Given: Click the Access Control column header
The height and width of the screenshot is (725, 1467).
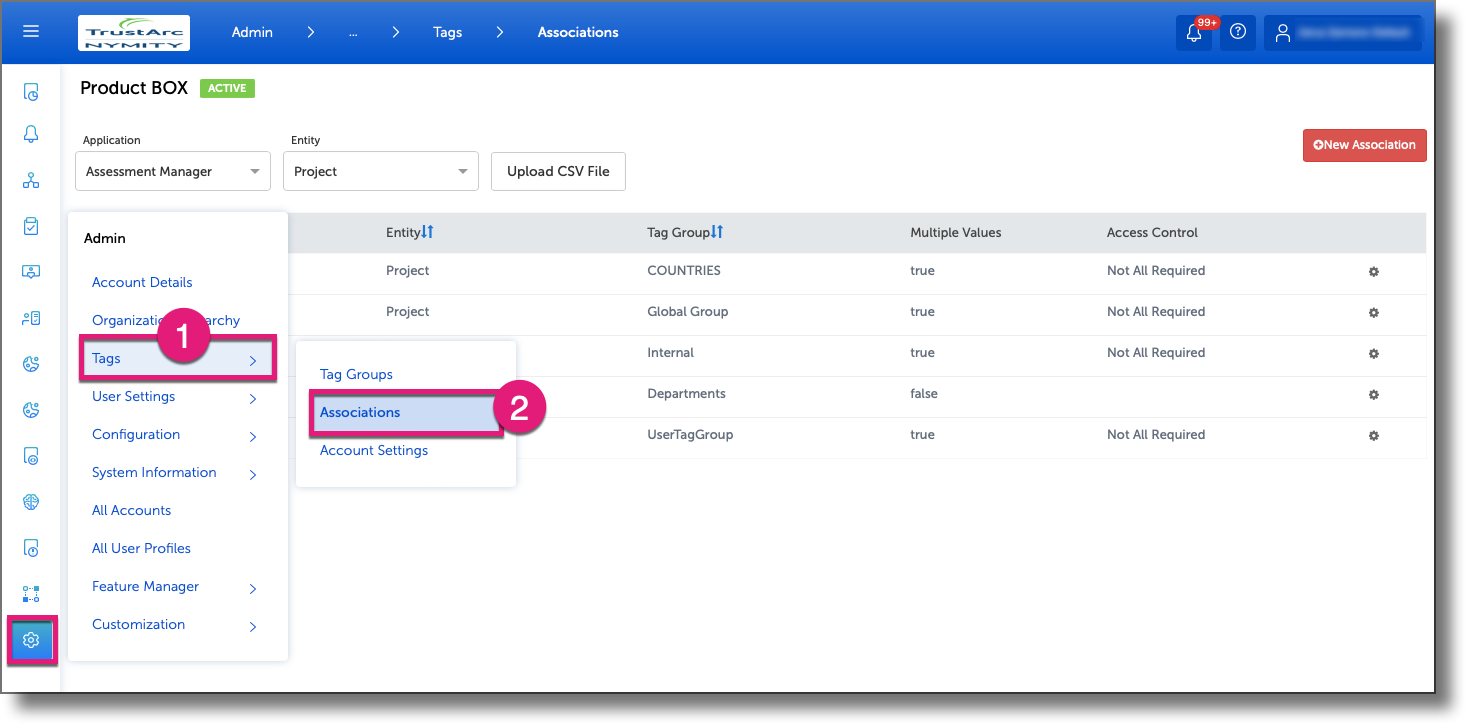Looking at the screenshot, I should [1152, 232].
